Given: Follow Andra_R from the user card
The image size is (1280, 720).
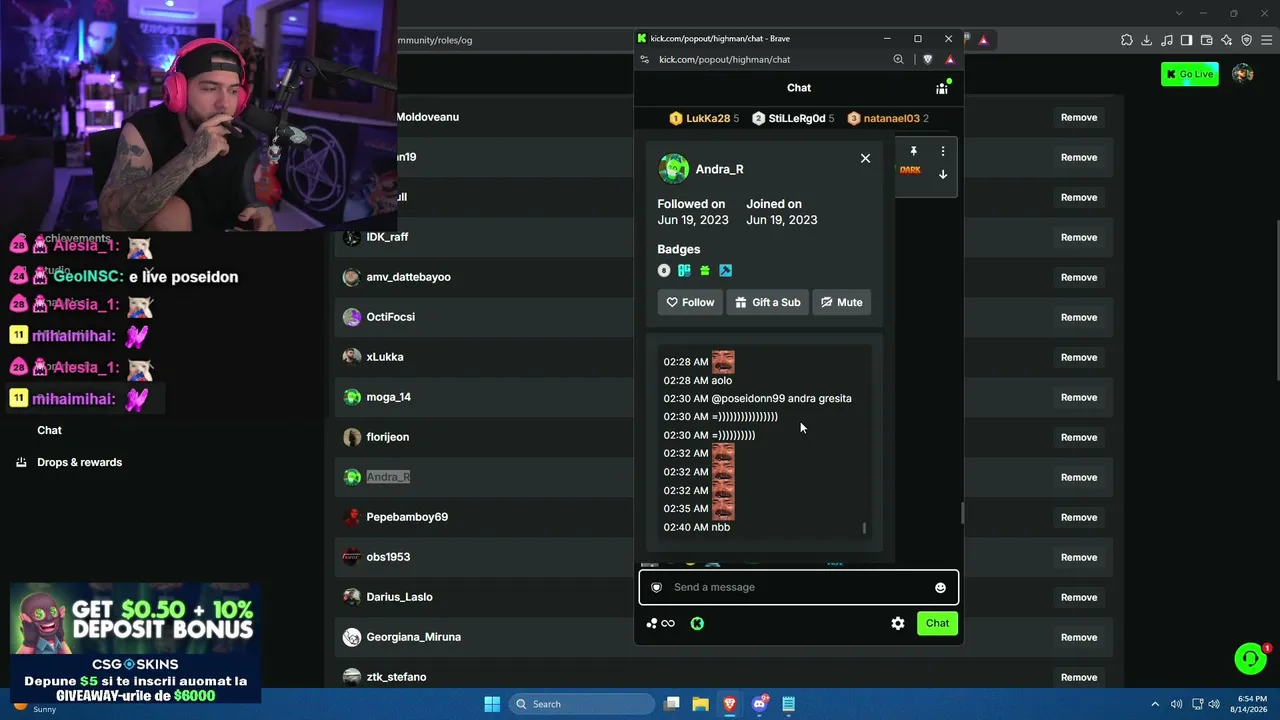Looking at the screenshot, I should [690, 302].
